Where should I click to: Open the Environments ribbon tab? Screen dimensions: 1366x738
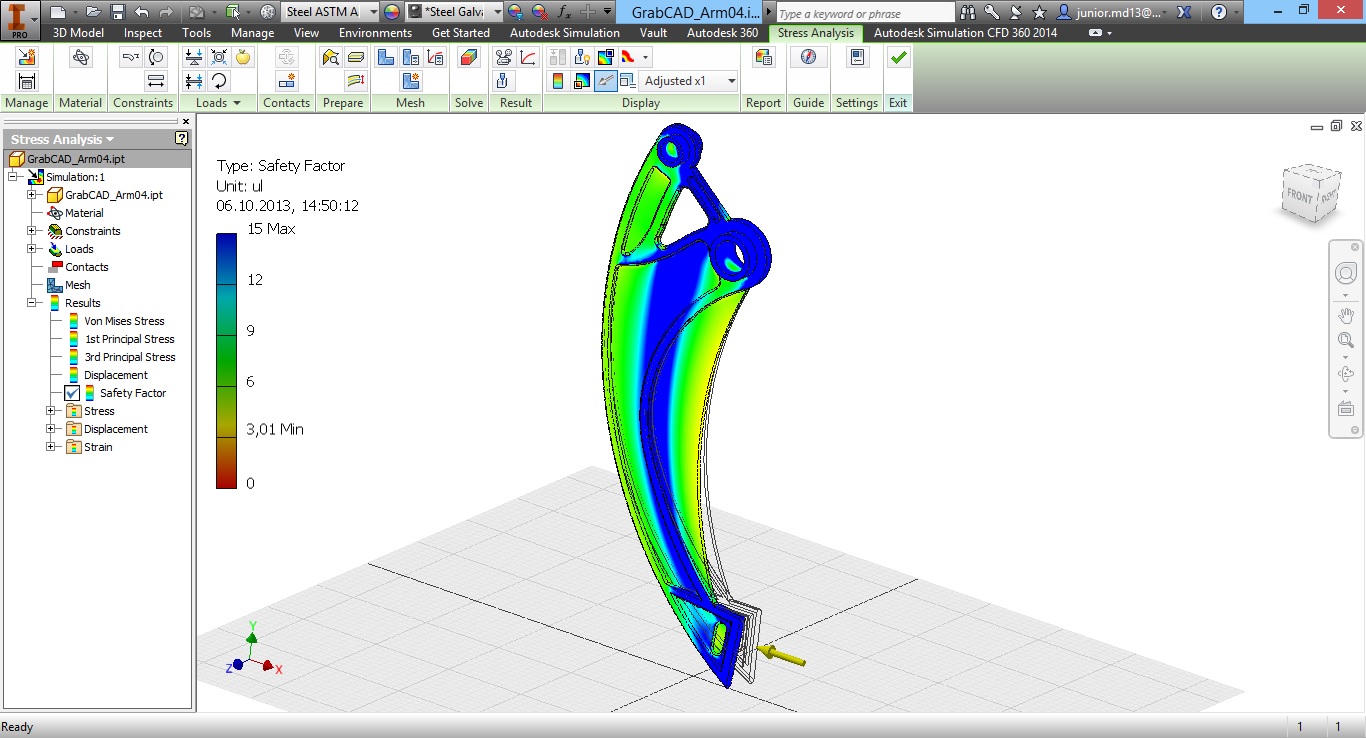[x=375, y=33]
